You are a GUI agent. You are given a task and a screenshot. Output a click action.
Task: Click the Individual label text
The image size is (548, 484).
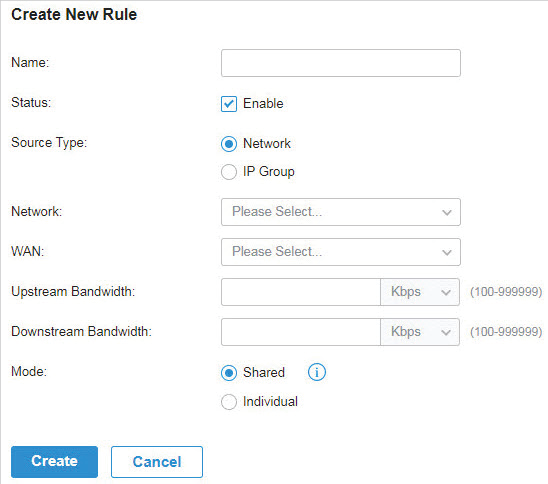click(x=270, y=401)
